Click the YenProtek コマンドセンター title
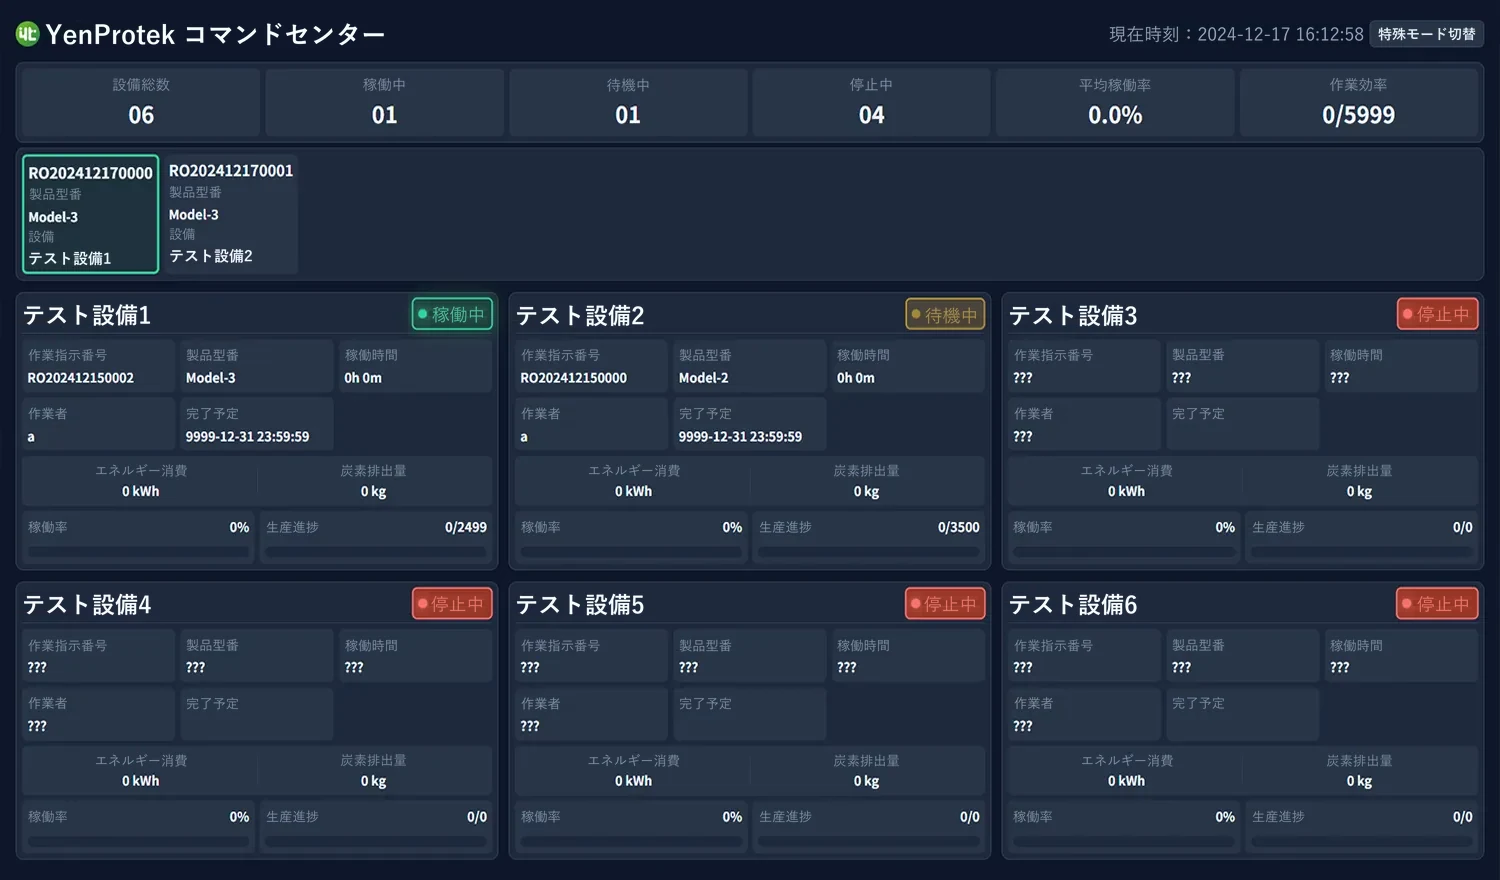This screenshot has width=1500, height=880. click(215, 34)
